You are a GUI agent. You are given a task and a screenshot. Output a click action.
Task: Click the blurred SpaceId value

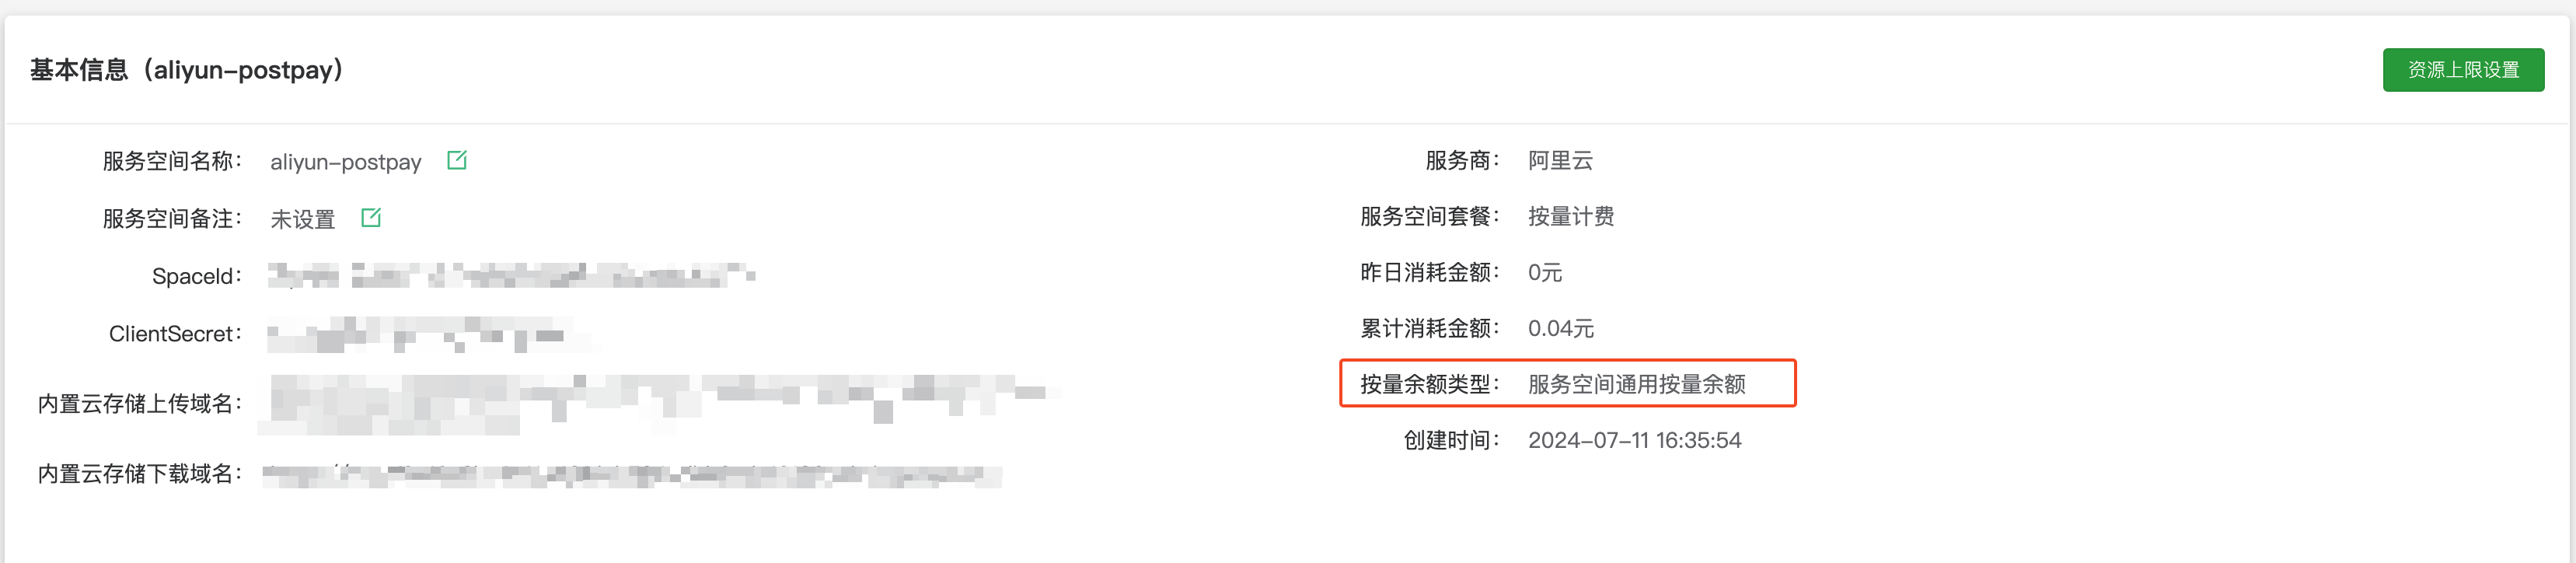pos(512,275)
